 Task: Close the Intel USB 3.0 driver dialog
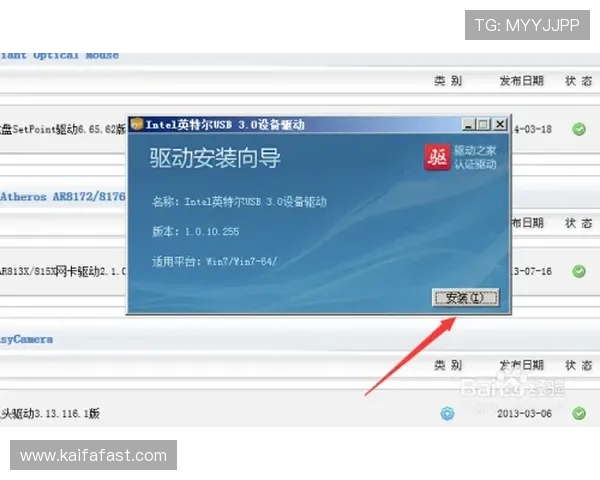pyautogui.click(x=500, y=125)
